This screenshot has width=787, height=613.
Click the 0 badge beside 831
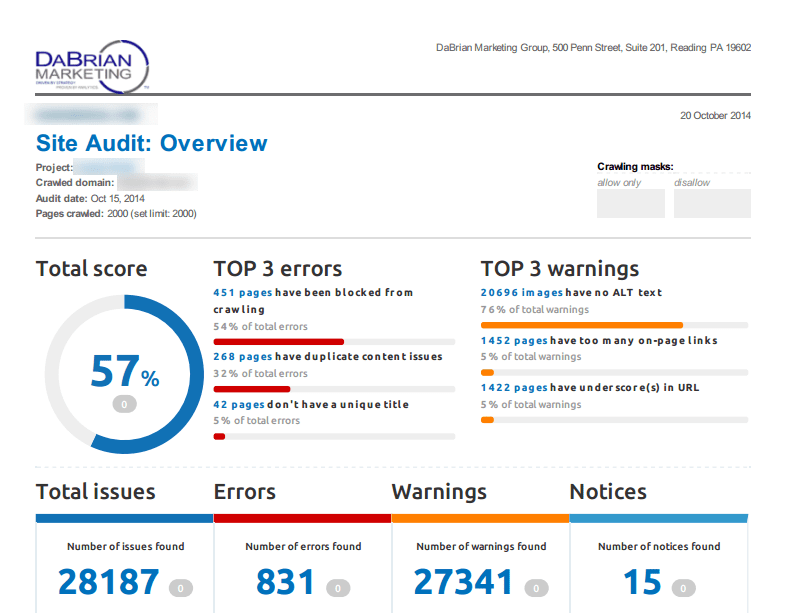pyautogui.click(x=338, y=588)
